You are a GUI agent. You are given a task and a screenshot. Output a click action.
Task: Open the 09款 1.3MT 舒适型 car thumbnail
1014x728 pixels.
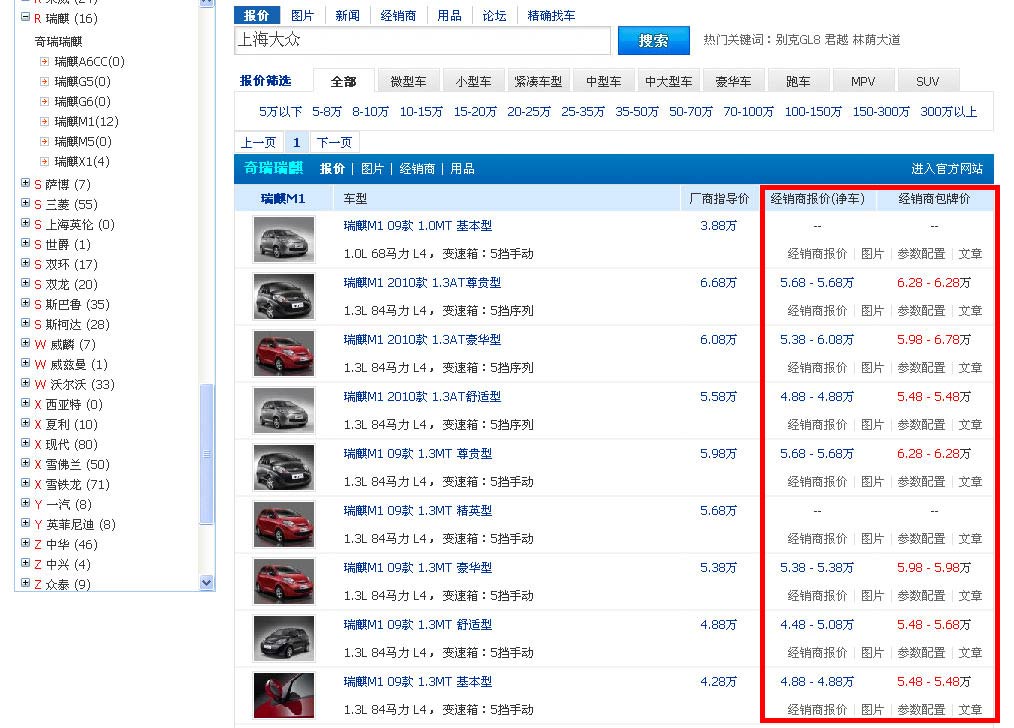pyautogui.click(x=284, y=637)
